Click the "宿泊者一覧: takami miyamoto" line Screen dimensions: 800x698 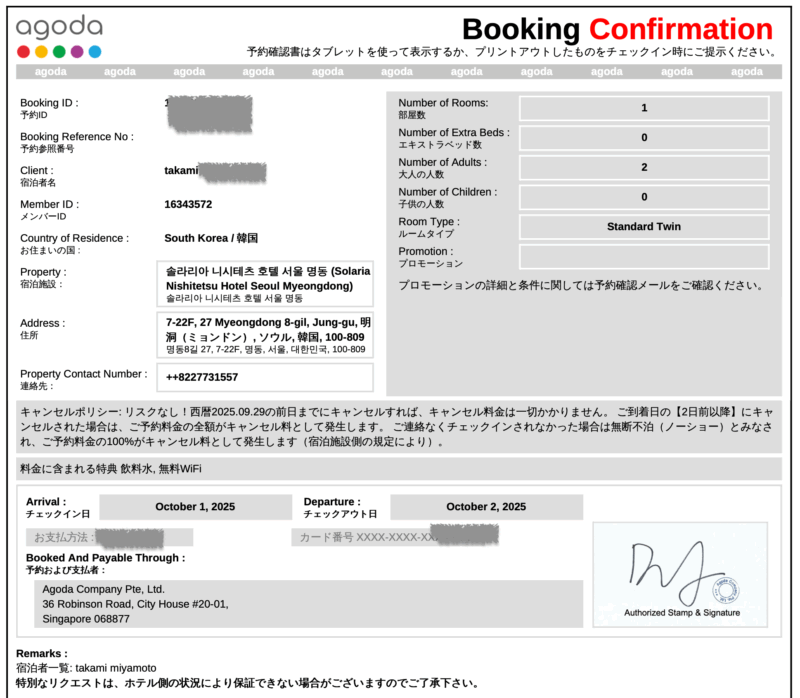[x=86, y=668]
